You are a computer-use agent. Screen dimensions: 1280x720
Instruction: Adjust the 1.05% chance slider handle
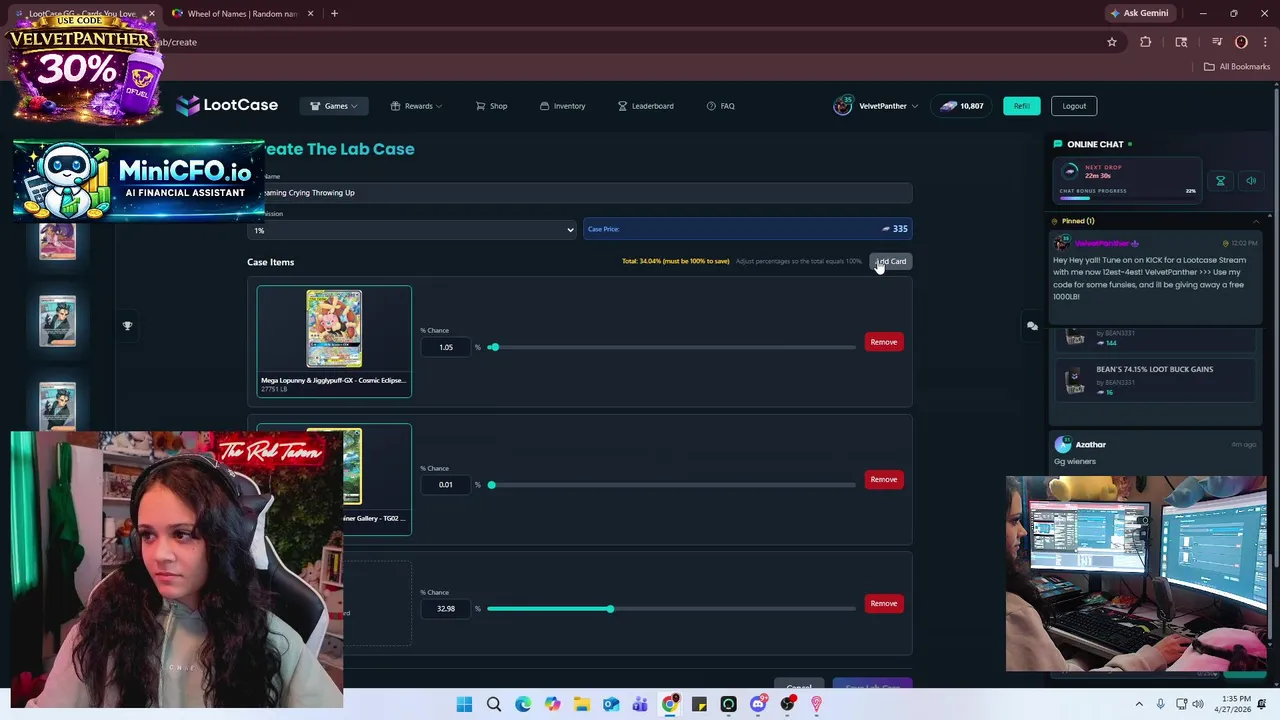(x=494, y=347)
